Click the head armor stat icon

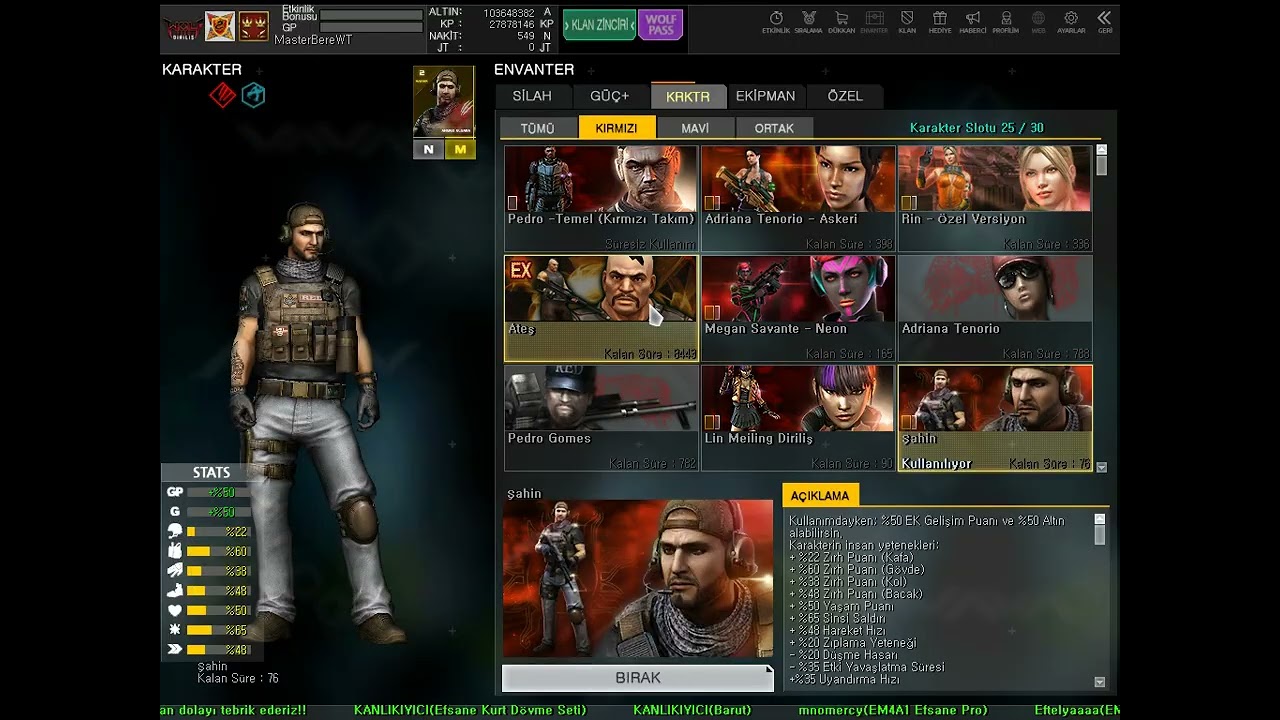coord(175,531)
